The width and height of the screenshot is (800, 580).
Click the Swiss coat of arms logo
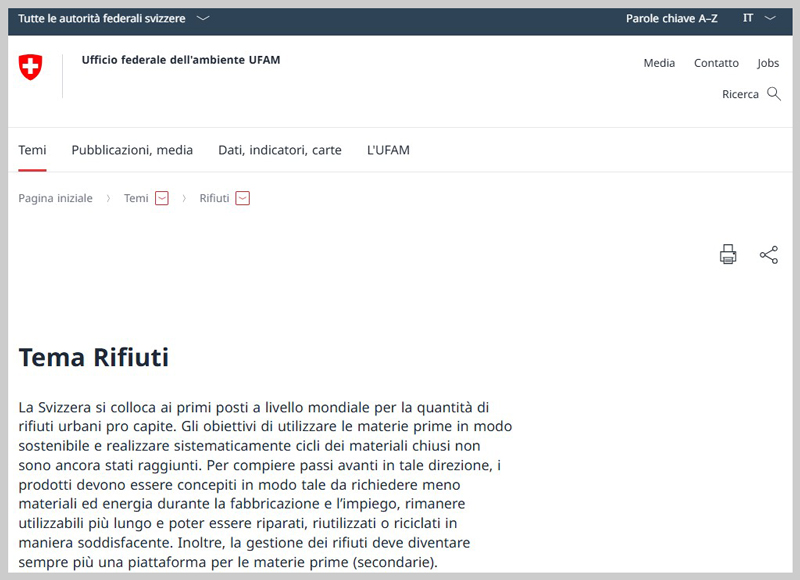point(30,68)
